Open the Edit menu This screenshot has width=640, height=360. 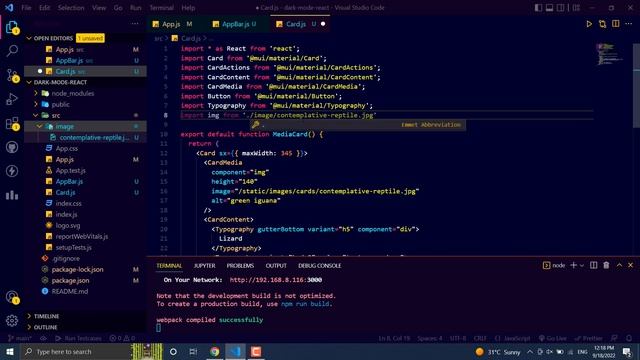44,8
